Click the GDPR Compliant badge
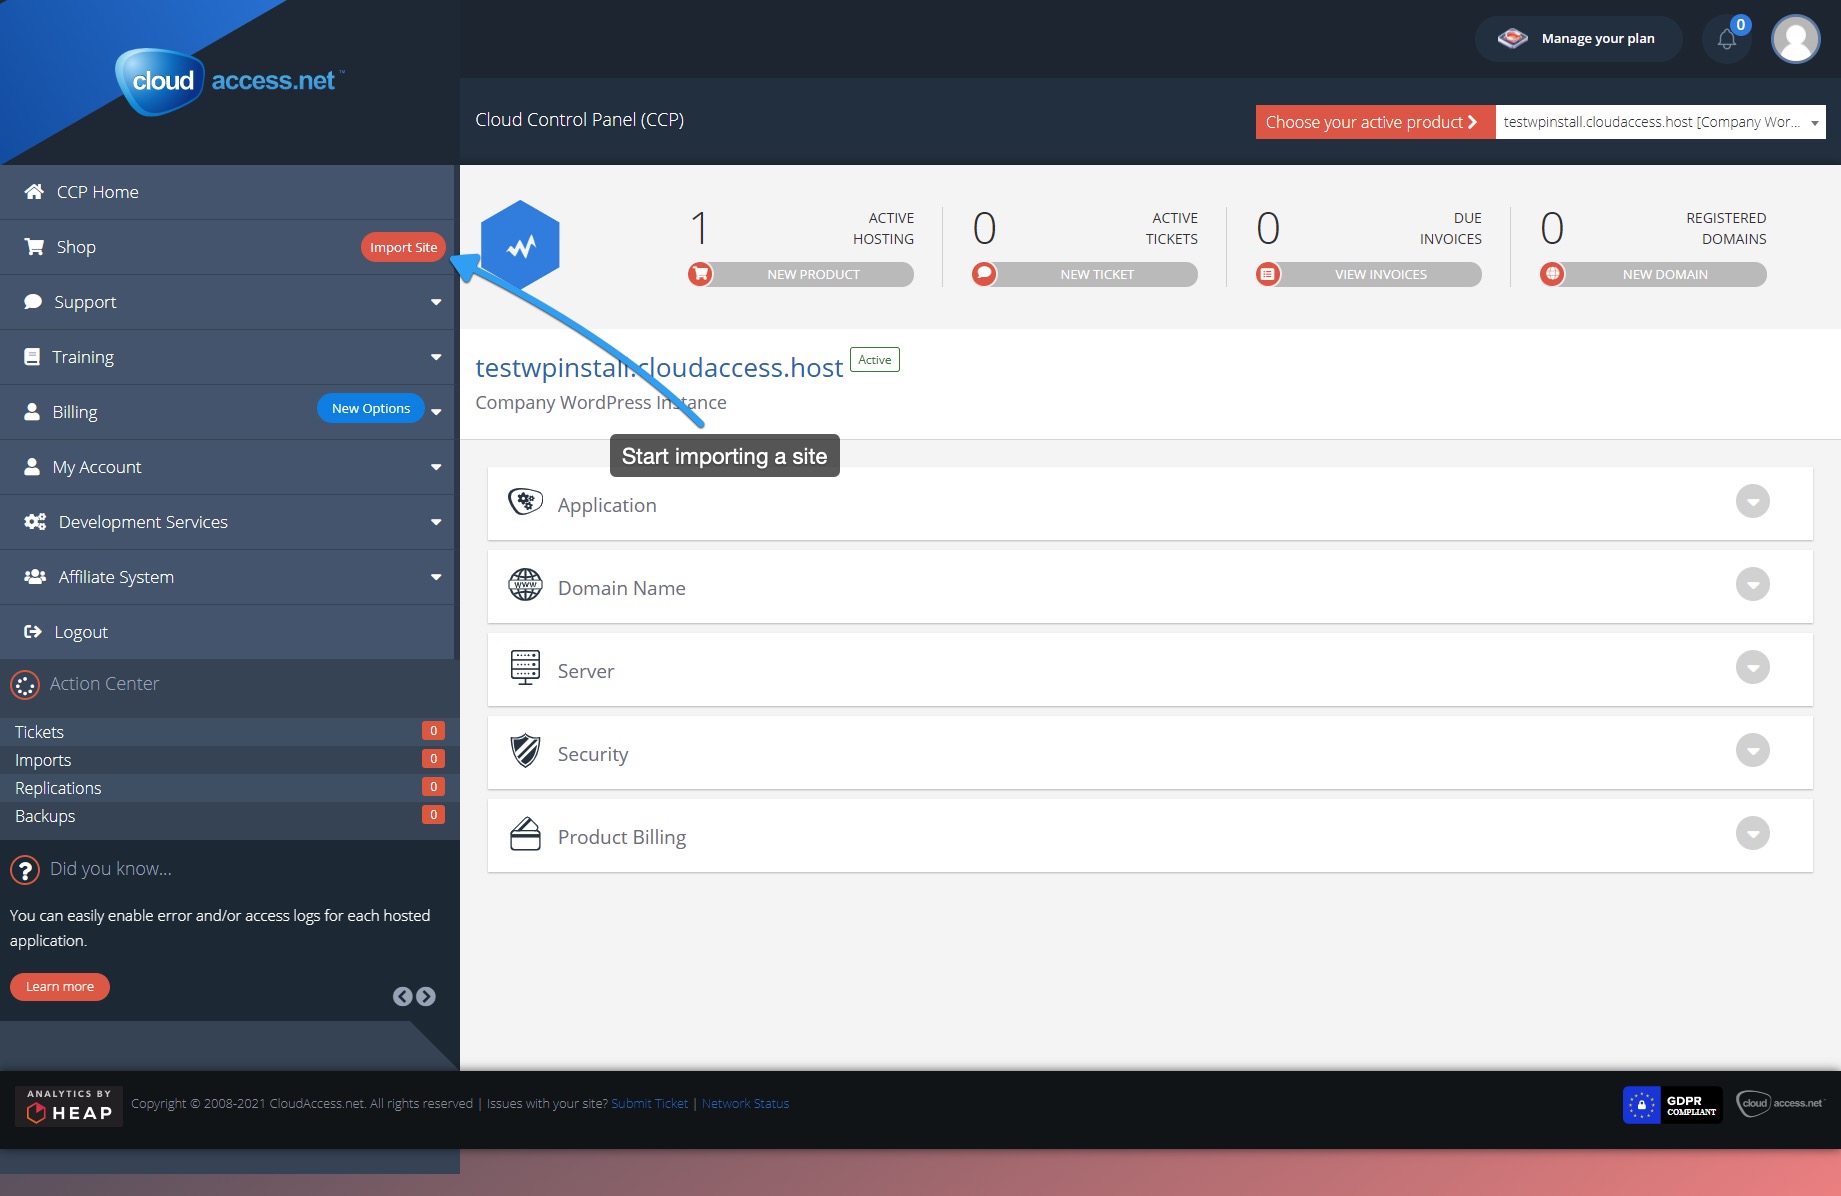The image size is (1841, 1196). point(1673,1105)
